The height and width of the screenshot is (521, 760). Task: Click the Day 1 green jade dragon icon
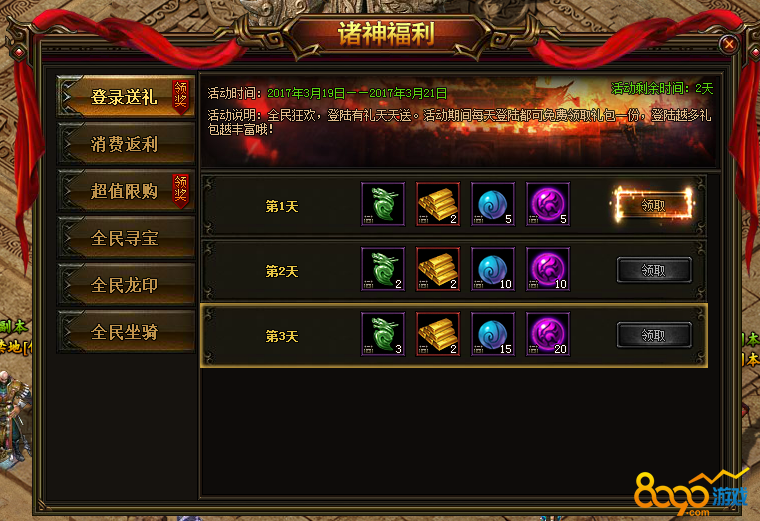click(x=383, y=204)
